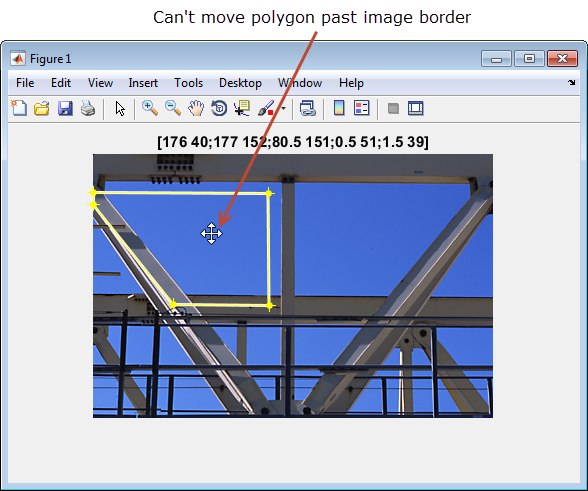Click the Figure 1 window title
Viewport: 588px width, 491px height.
coord(50,59)
